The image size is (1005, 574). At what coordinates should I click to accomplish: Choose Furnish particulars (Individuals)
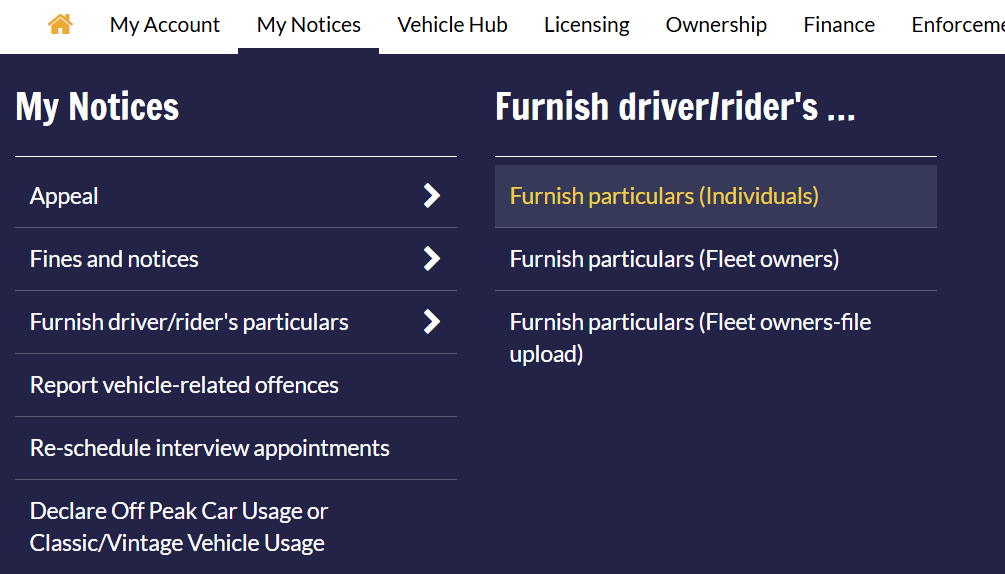coord(716,196)
